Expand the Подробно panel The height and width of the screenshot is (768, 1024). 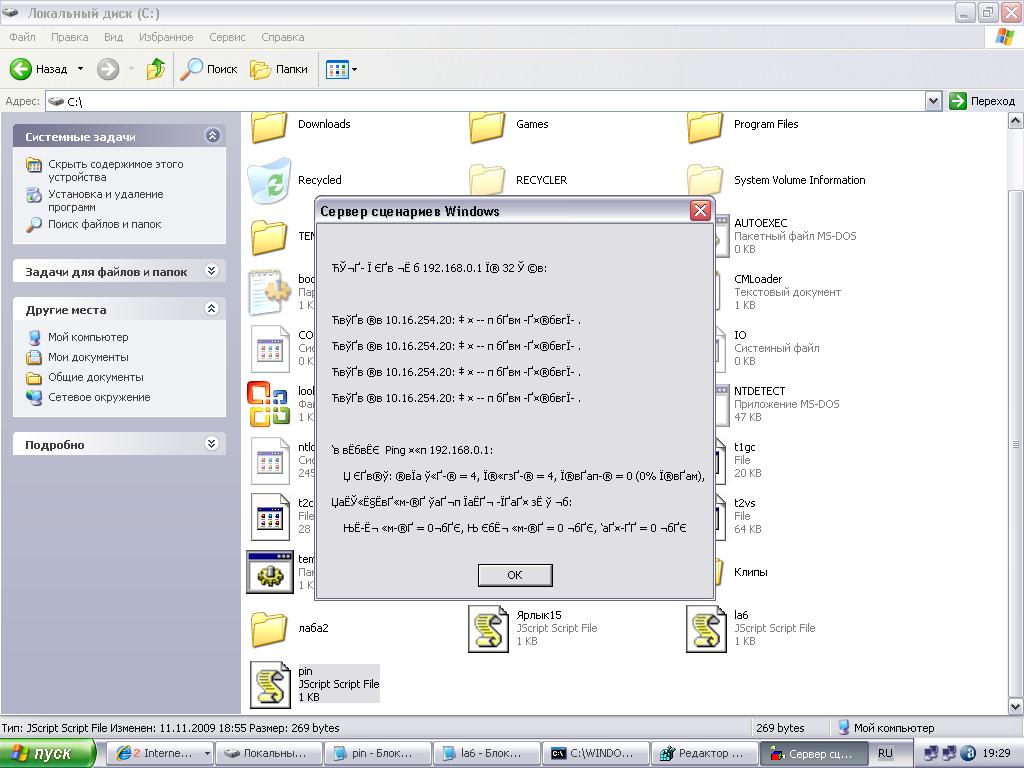click(212, 444)
